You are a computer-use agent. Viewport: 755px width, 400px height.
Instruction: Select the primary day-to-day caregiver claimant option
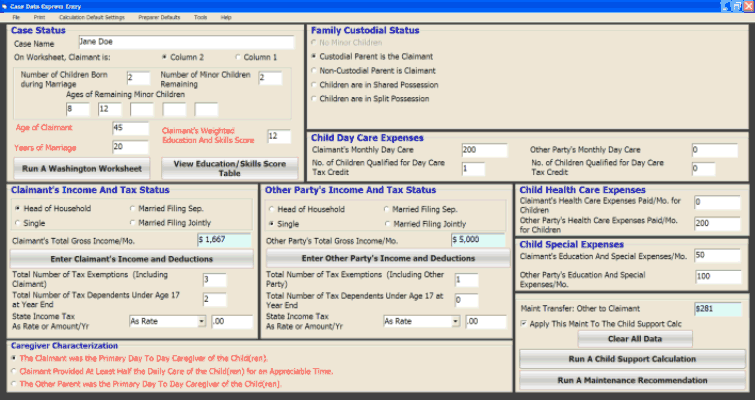coord(13,356)
